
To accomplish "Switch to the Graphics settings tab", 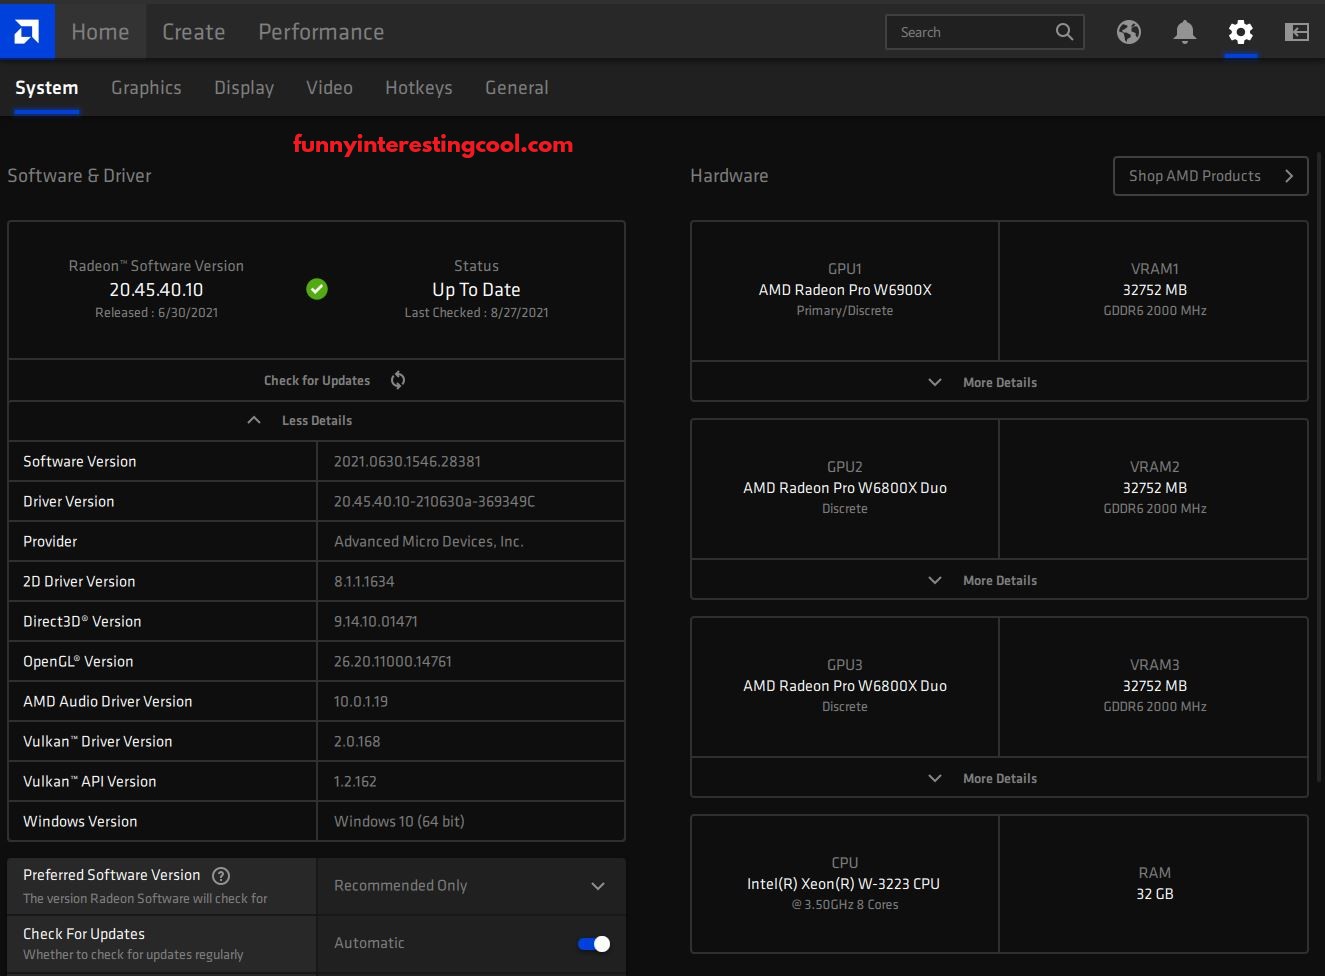I will pyautogui.click(x=146, y=88).
